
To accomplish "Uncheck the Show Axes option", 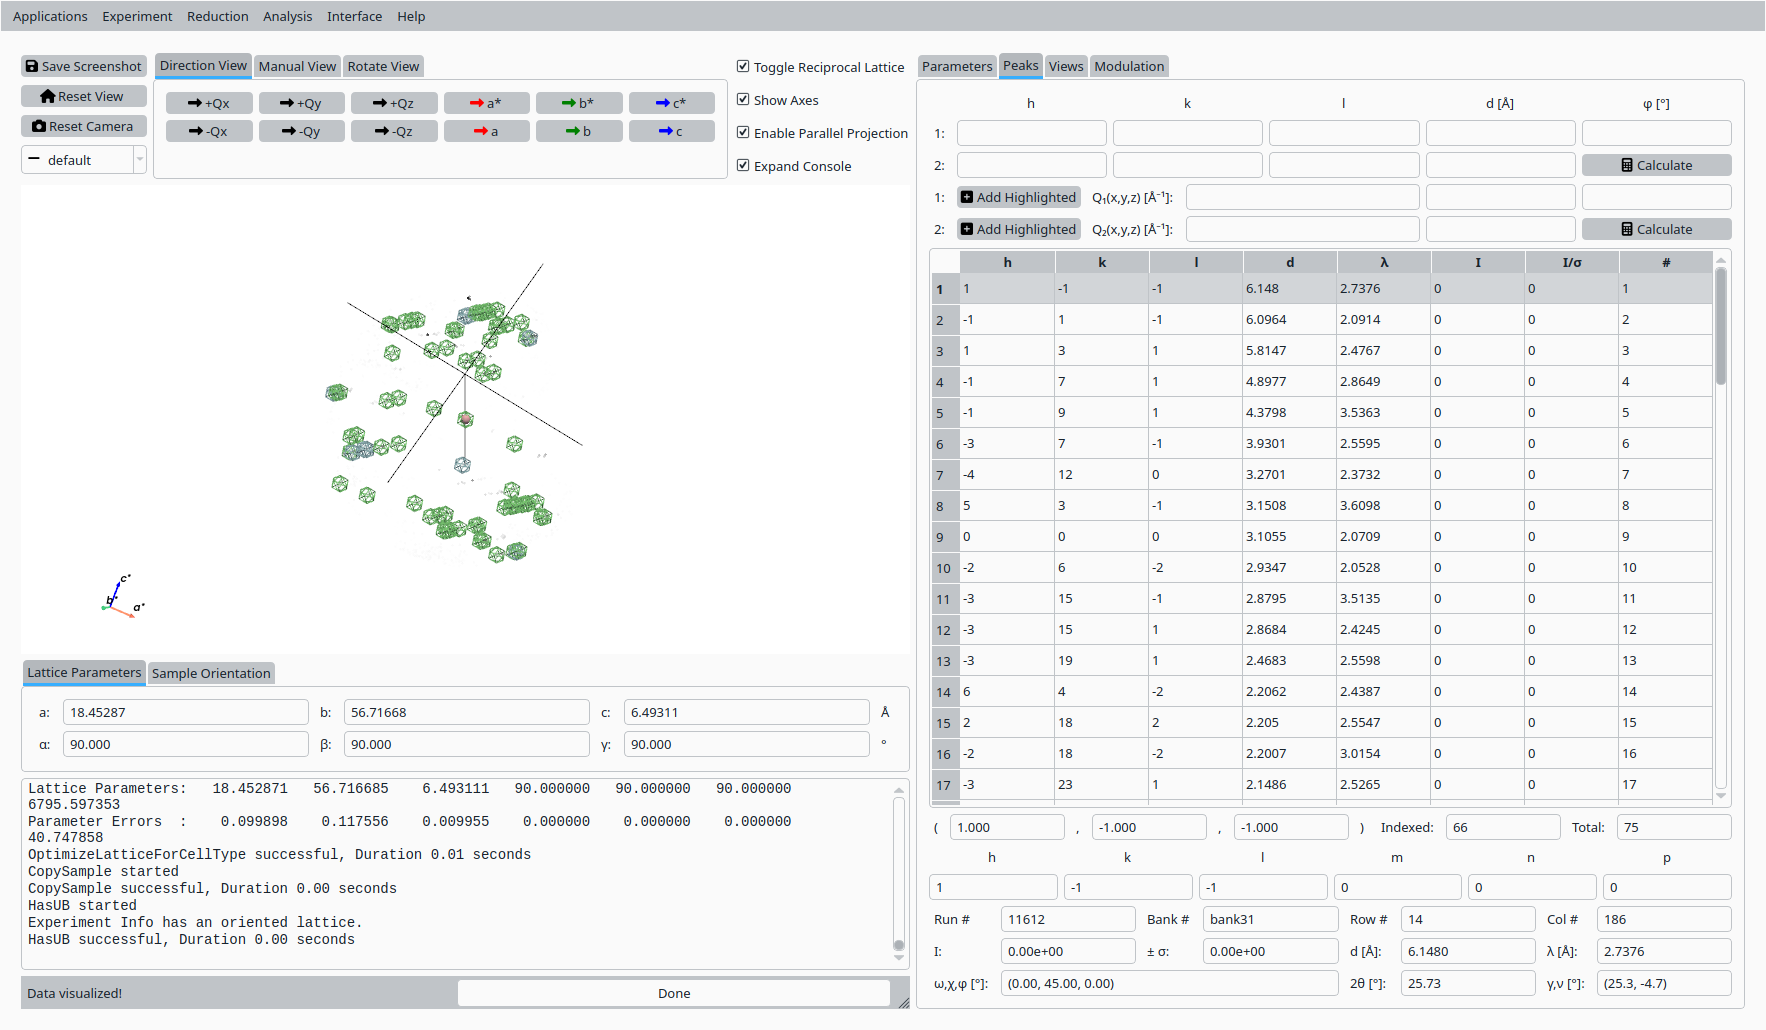I will tap(743, 99).
